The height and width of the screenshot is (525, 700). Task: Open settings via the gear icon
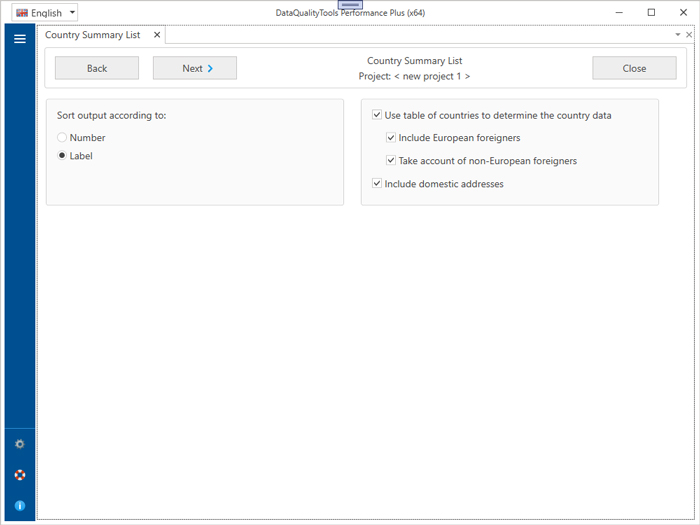point(19,443)
